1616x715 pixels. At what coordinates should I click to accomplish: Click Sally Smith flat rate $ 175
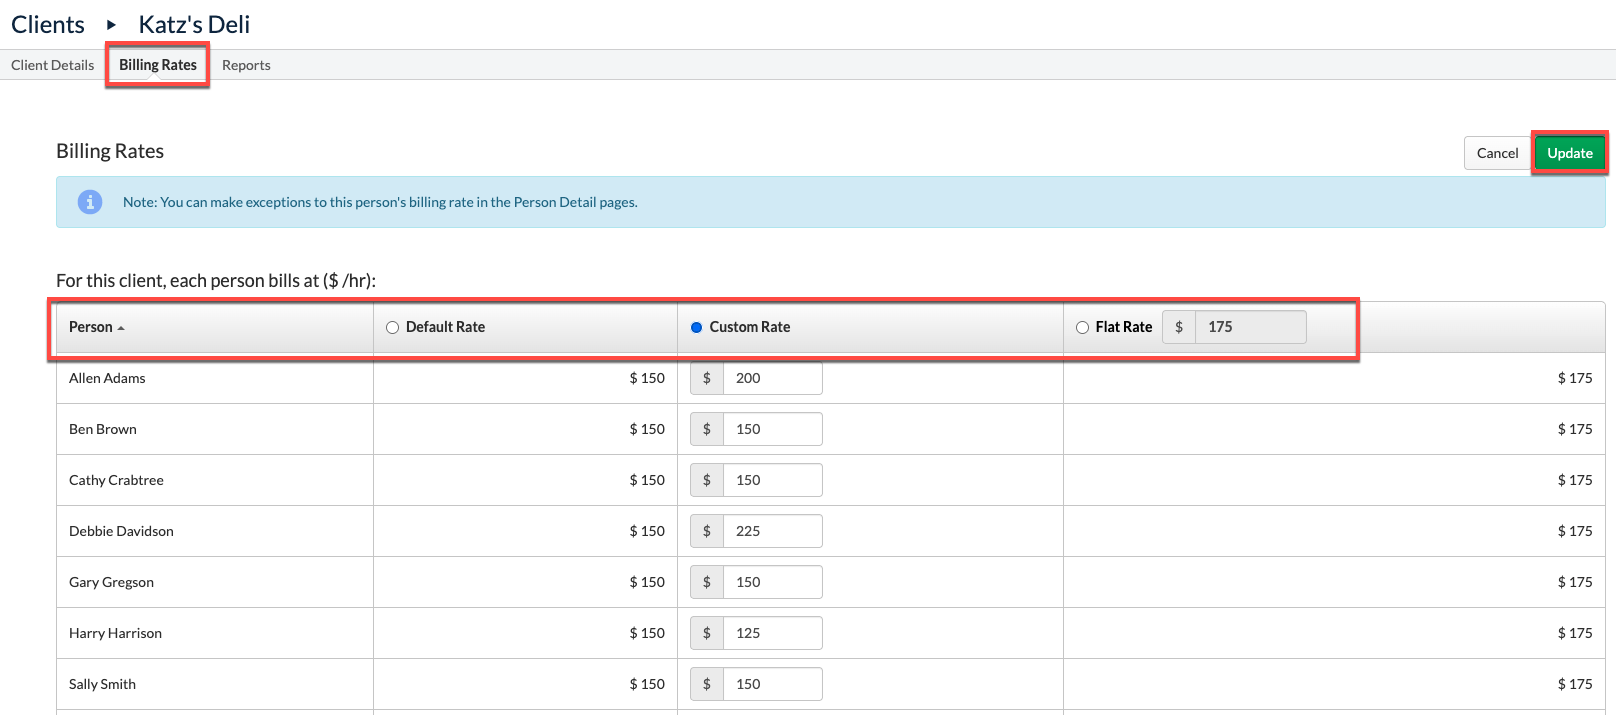(1575, 684)
